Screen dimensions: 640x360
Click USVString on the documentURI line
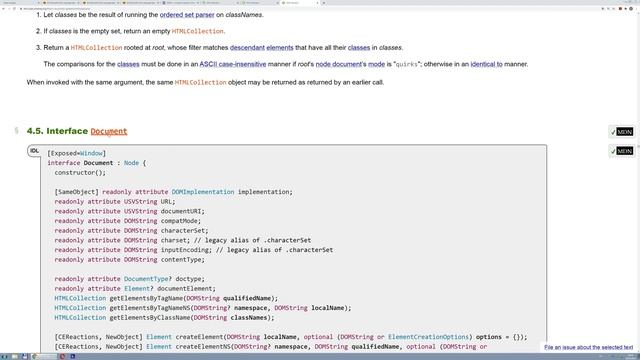coord(141,211)
